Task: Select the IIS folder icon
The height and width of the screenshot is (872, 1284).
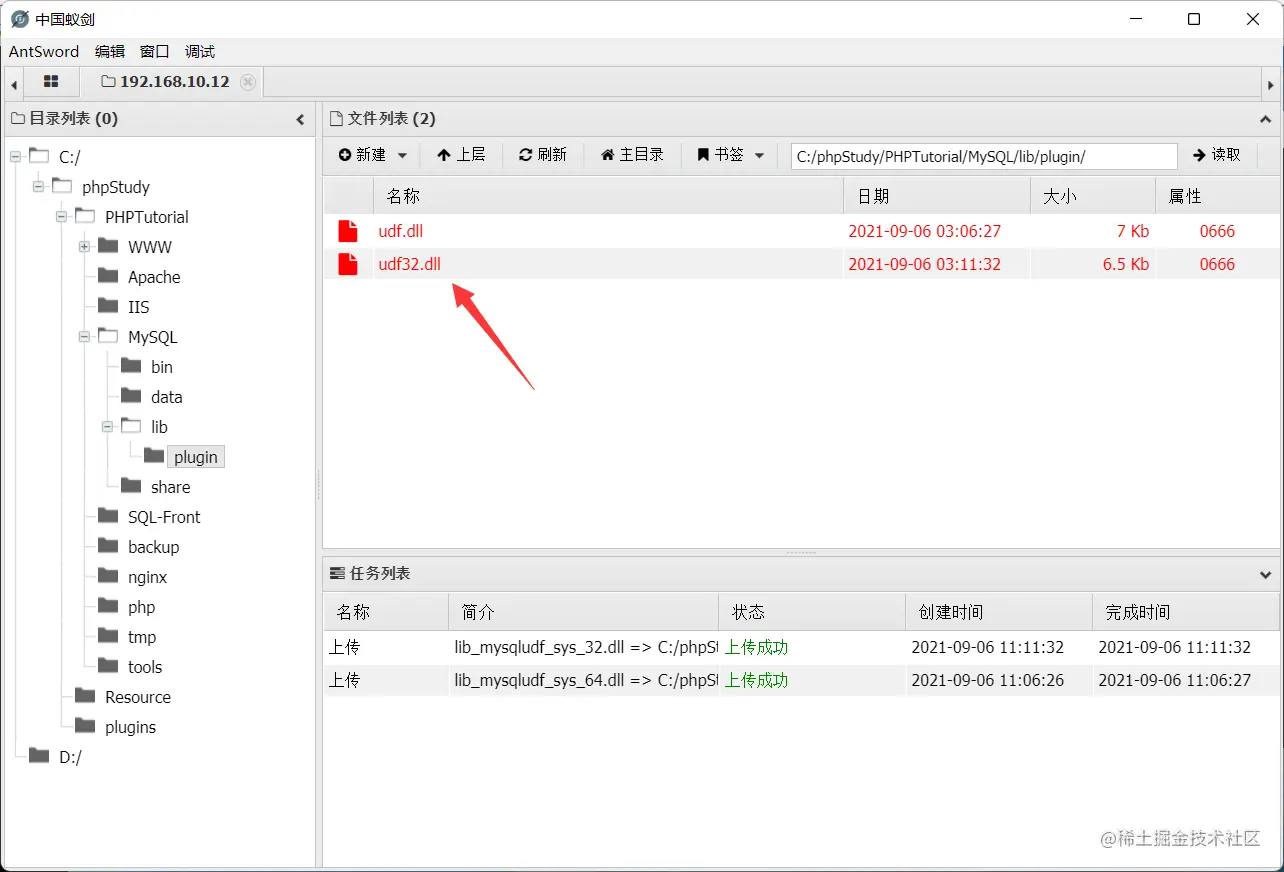Action: pos(108,306)
